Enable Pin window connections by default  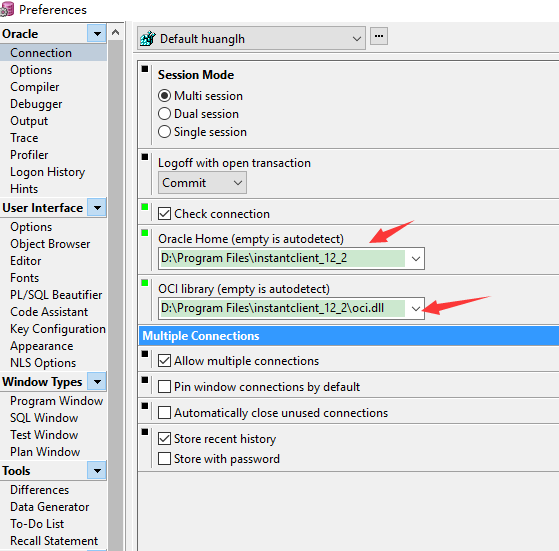(164, 386)
